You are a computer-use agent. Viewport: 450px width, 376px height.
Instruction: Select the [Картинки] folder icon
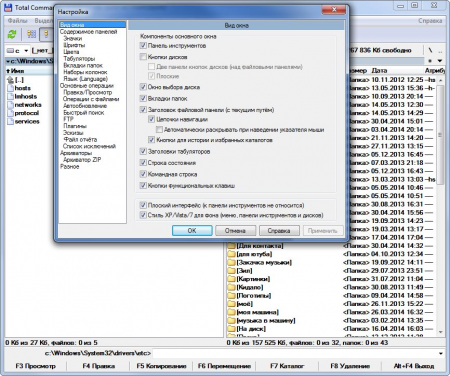pyautogui.click(x=231, y=279)
